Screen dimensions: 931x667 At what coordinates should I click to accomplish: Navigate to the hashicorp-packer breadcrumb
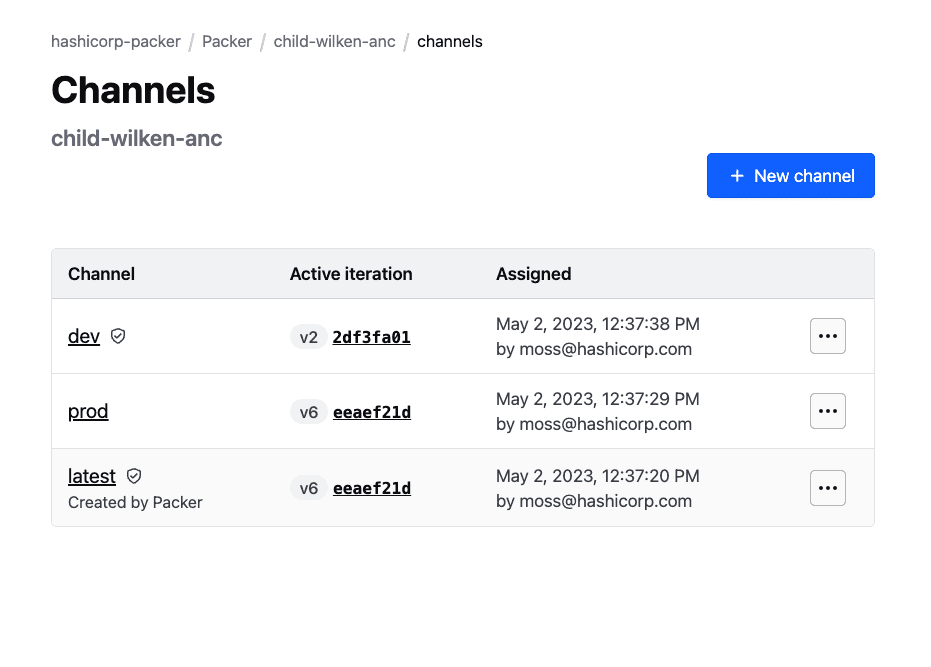(x=115, y=41)
